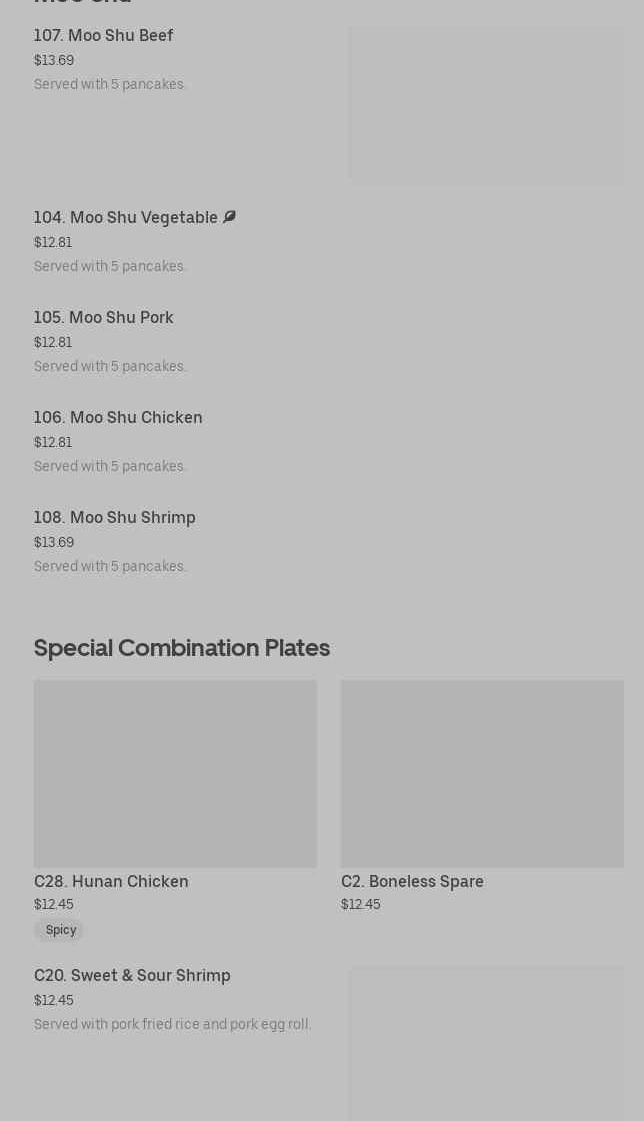Select 108. Moo Shu Shrimp item
The image size is (644, 1121).
point(114,518)
